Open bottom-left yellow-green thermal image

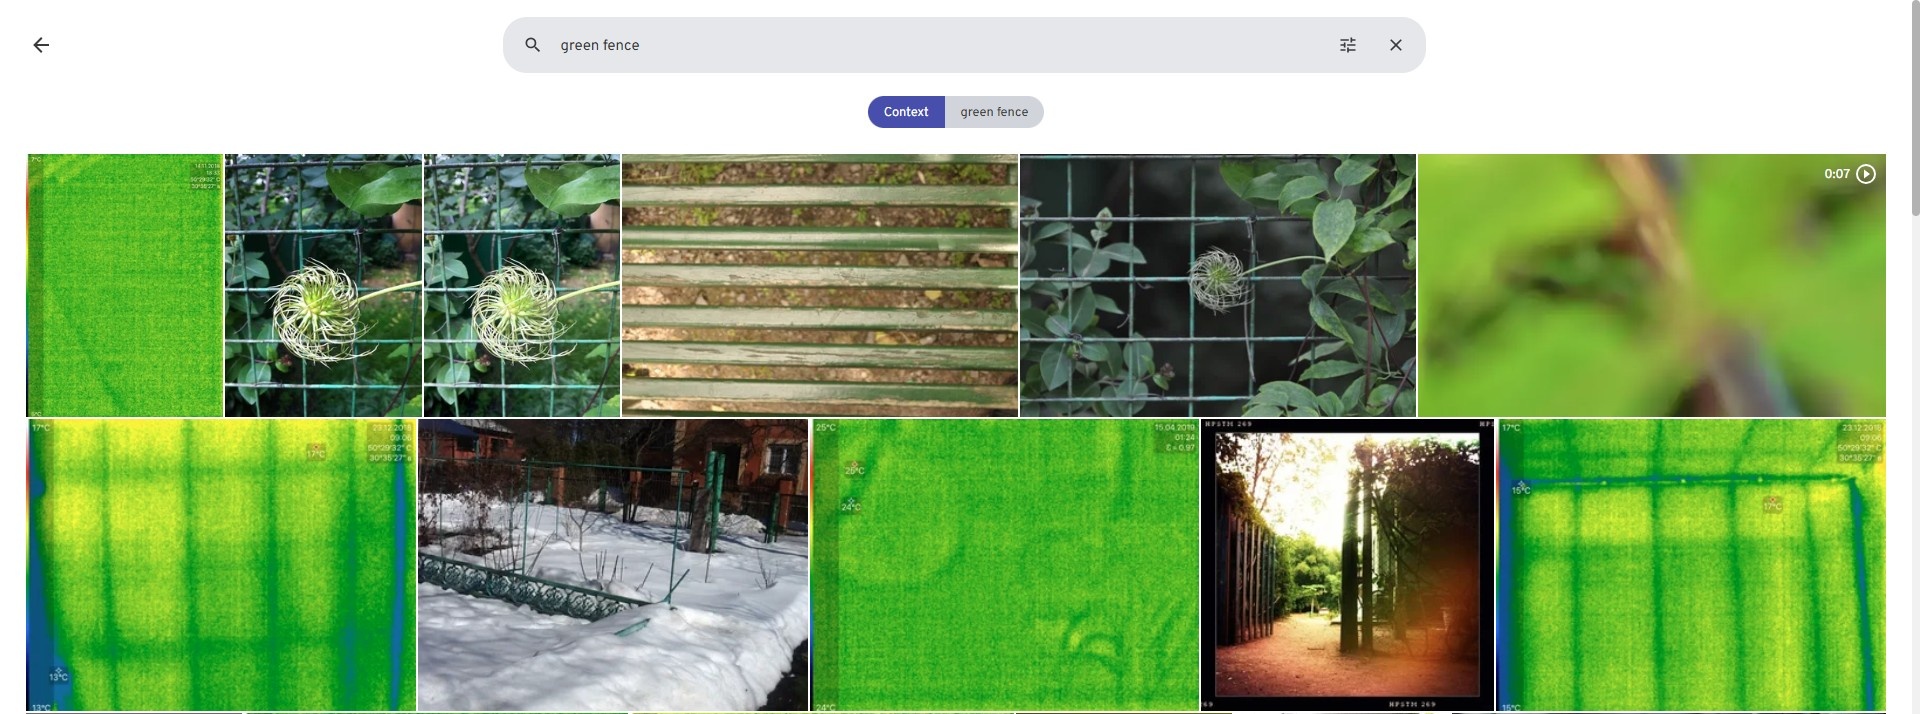221,565
